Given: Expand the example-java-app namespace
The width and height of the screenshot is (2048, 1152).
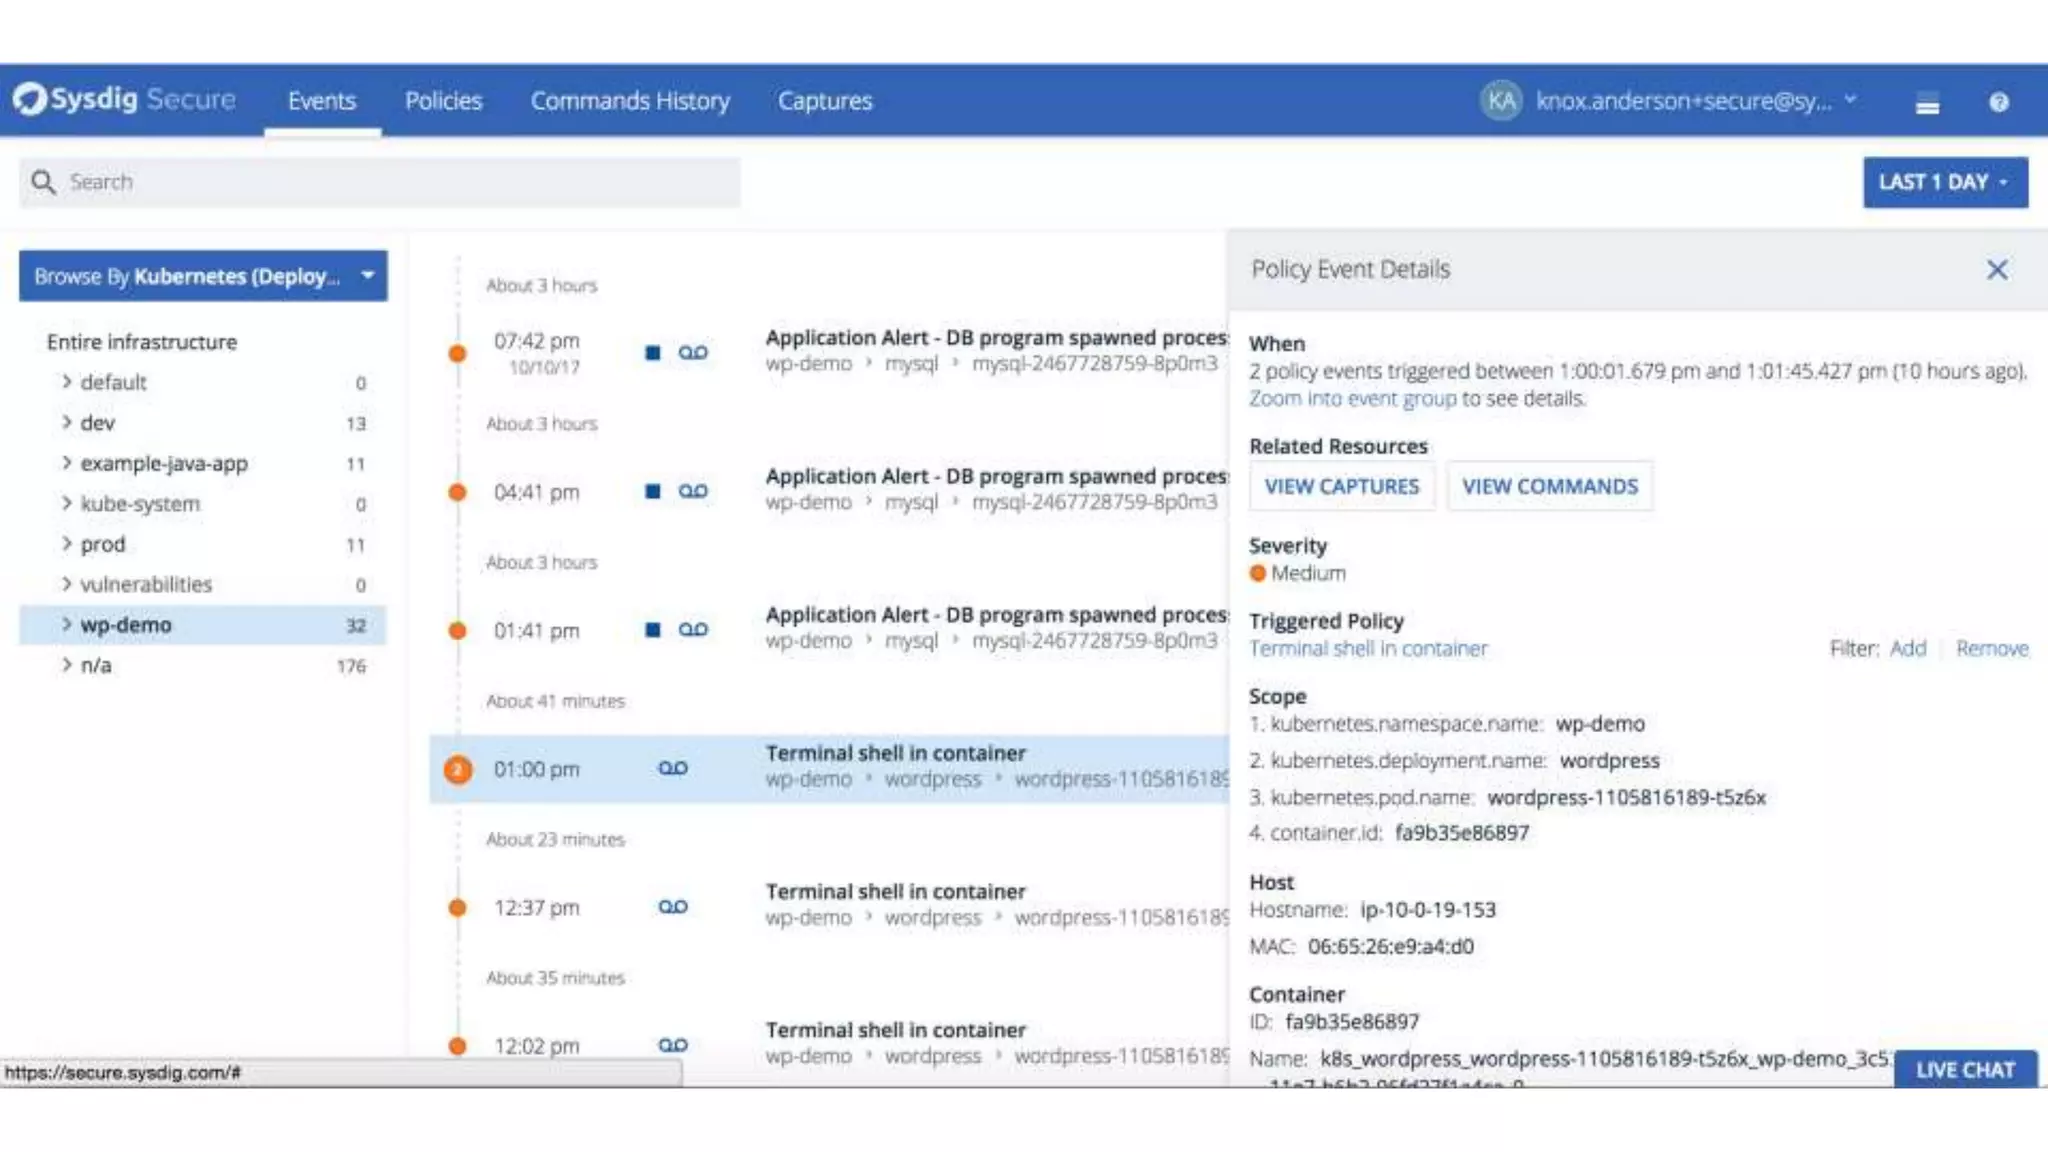Looking at the screenshot, I should tap(67, 463).
